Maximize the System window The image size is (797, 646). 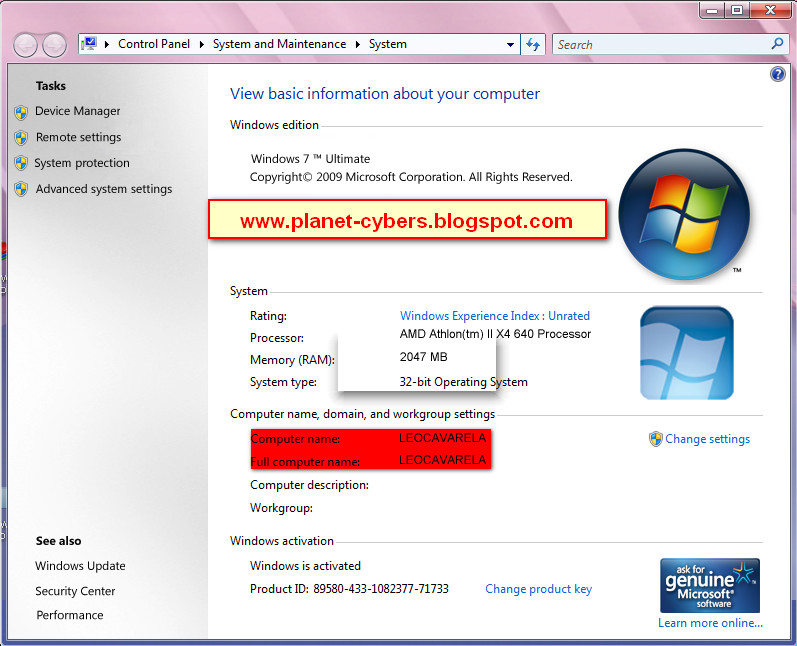[737, 10]
